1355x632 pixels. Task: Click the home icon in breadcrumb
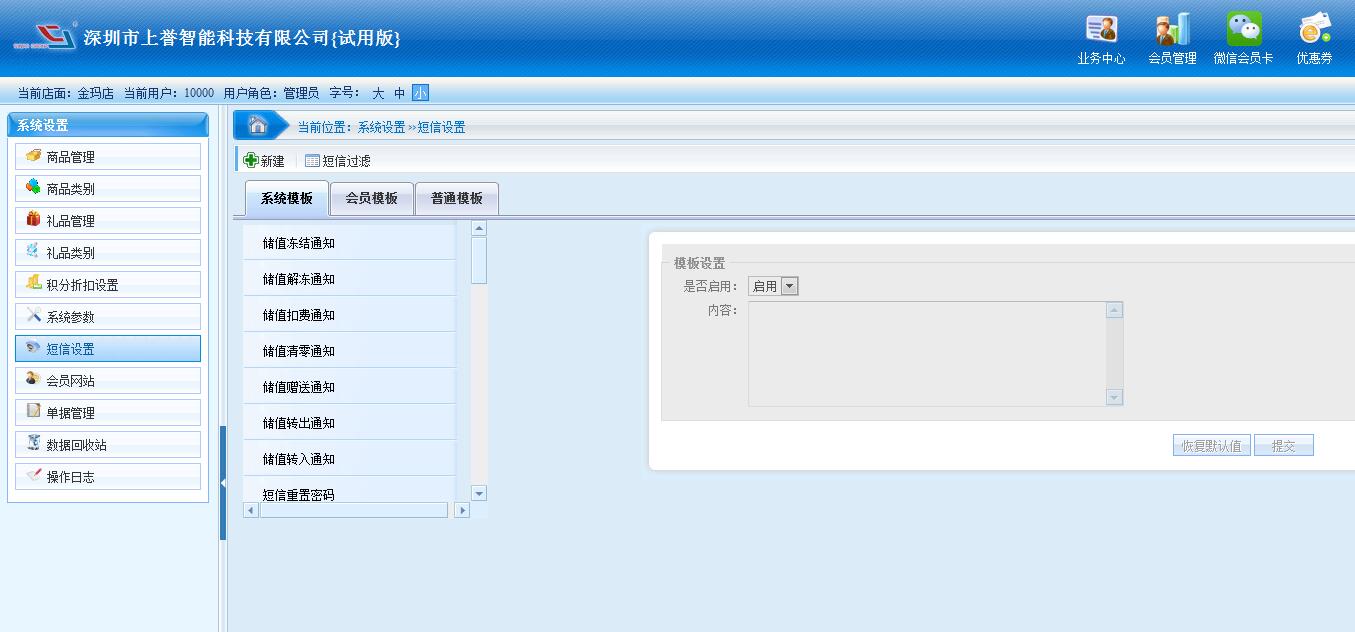click(257, 126)
